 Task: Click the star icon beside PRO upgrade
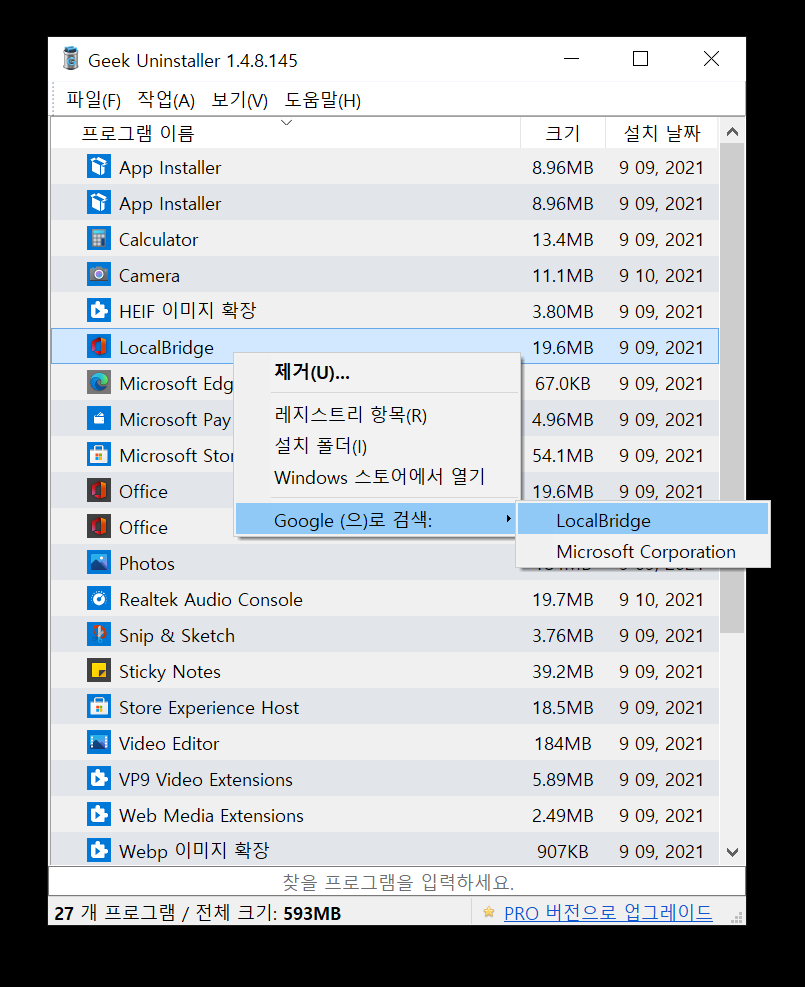coord(488,911)
